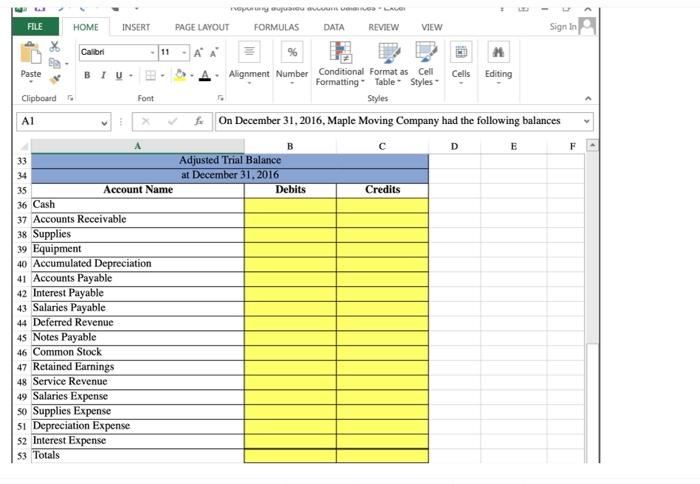Image resolution: width=700 pixels, height=484 pixels.
Task: Open the Cells group button
Action: 461,63
